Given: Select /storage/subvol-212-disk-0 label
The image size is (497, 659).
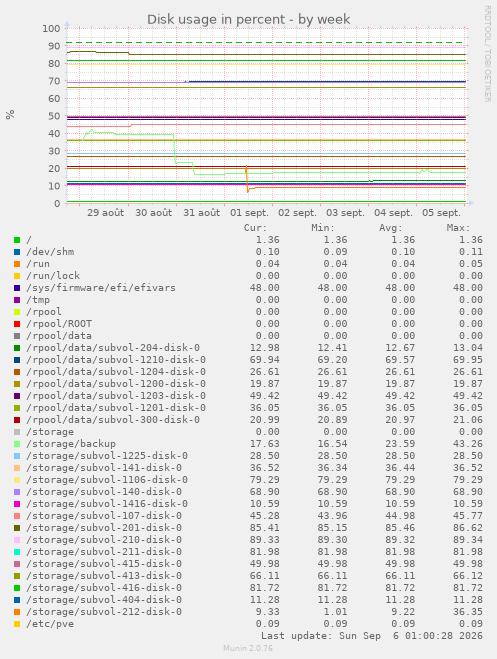Looking at the screenshot, I should [104, 612].
